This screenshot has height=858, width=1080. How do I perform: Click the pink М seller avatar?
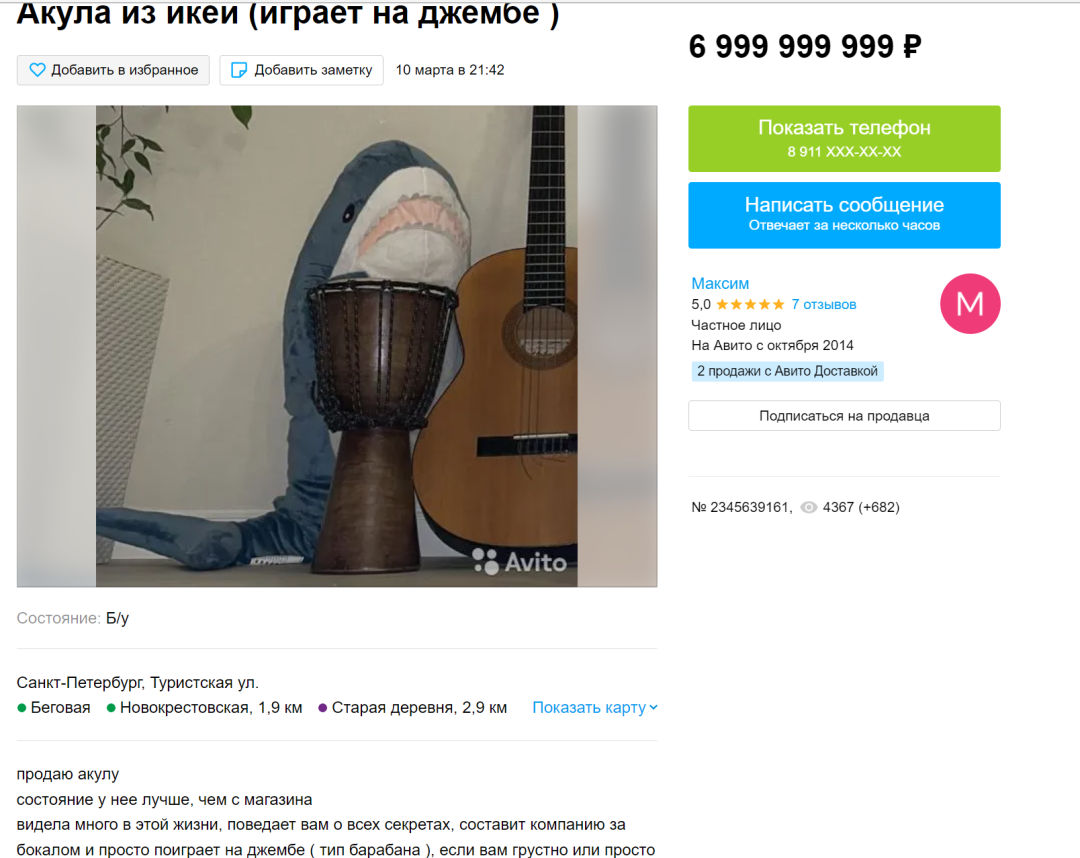(970, 304)
